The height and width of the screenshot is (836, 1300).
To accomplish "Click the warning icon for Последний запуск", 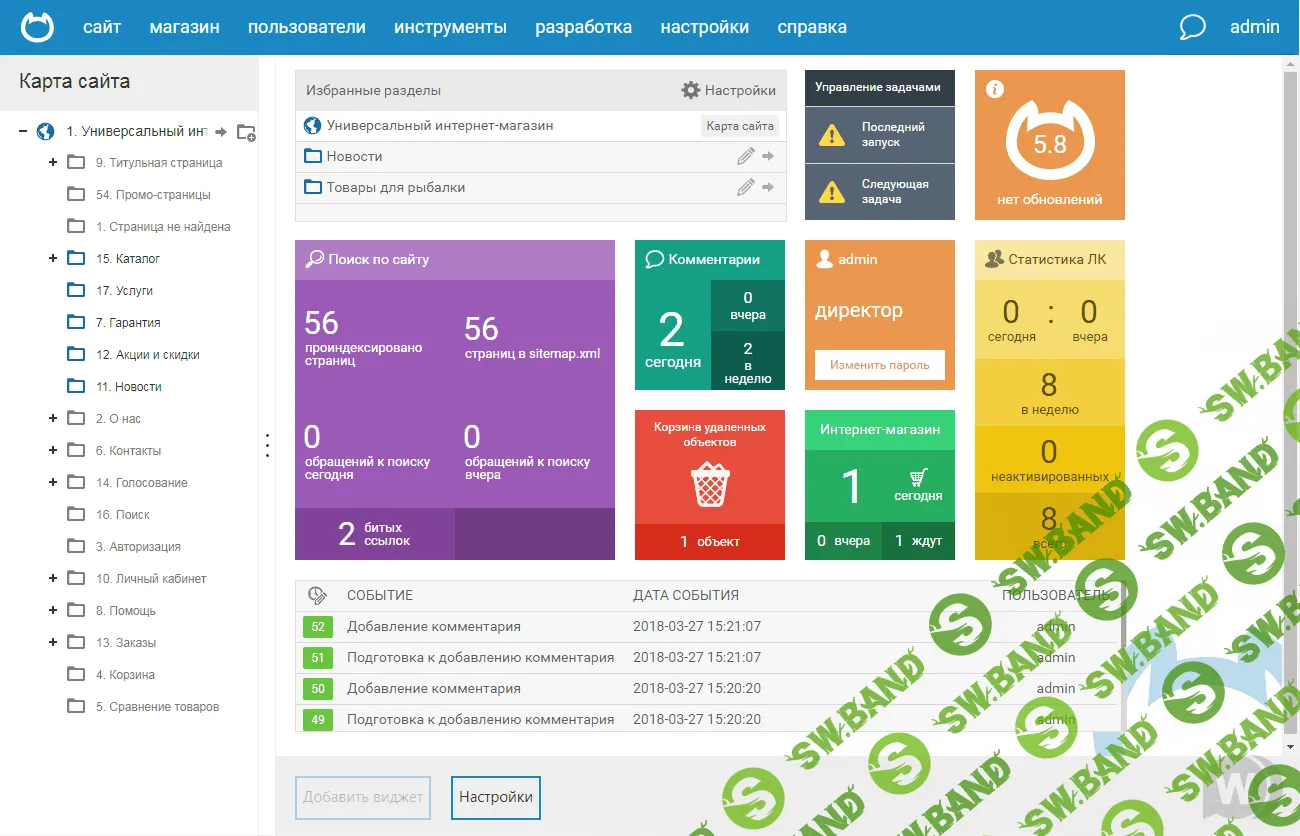I will click(831, 135).
